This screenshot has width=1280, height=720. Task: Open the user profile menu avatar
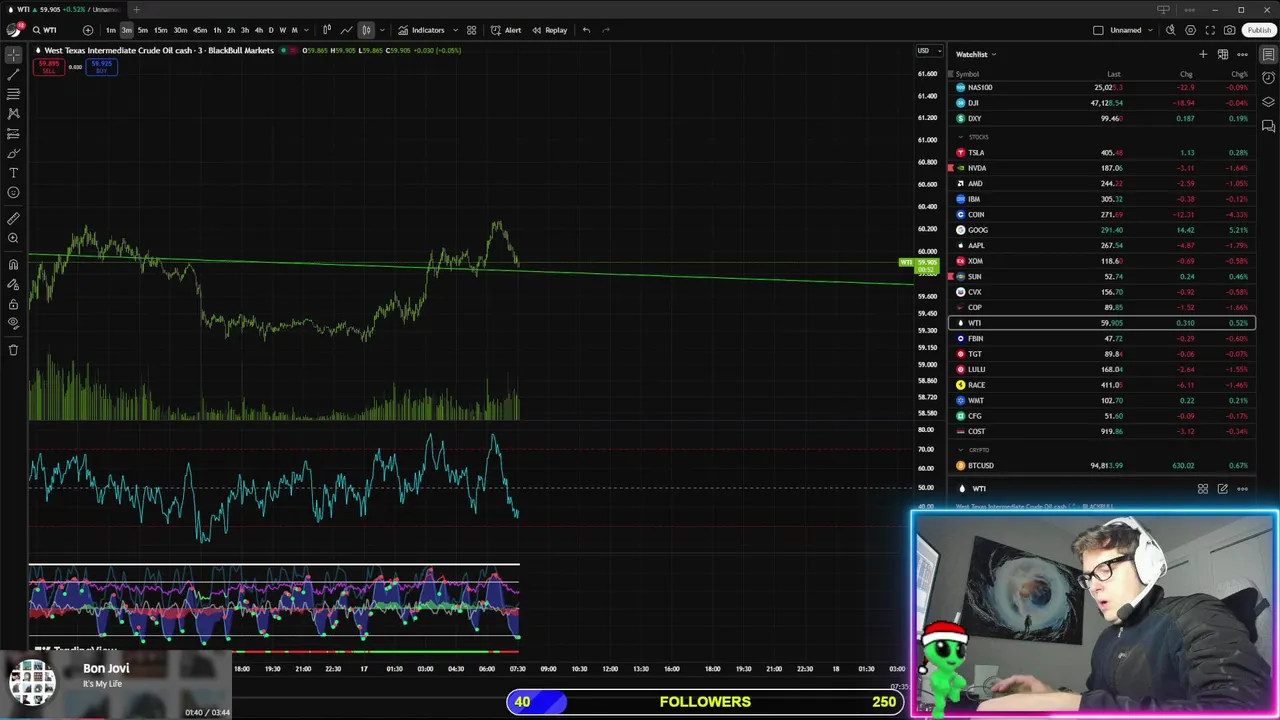[13, 30]
